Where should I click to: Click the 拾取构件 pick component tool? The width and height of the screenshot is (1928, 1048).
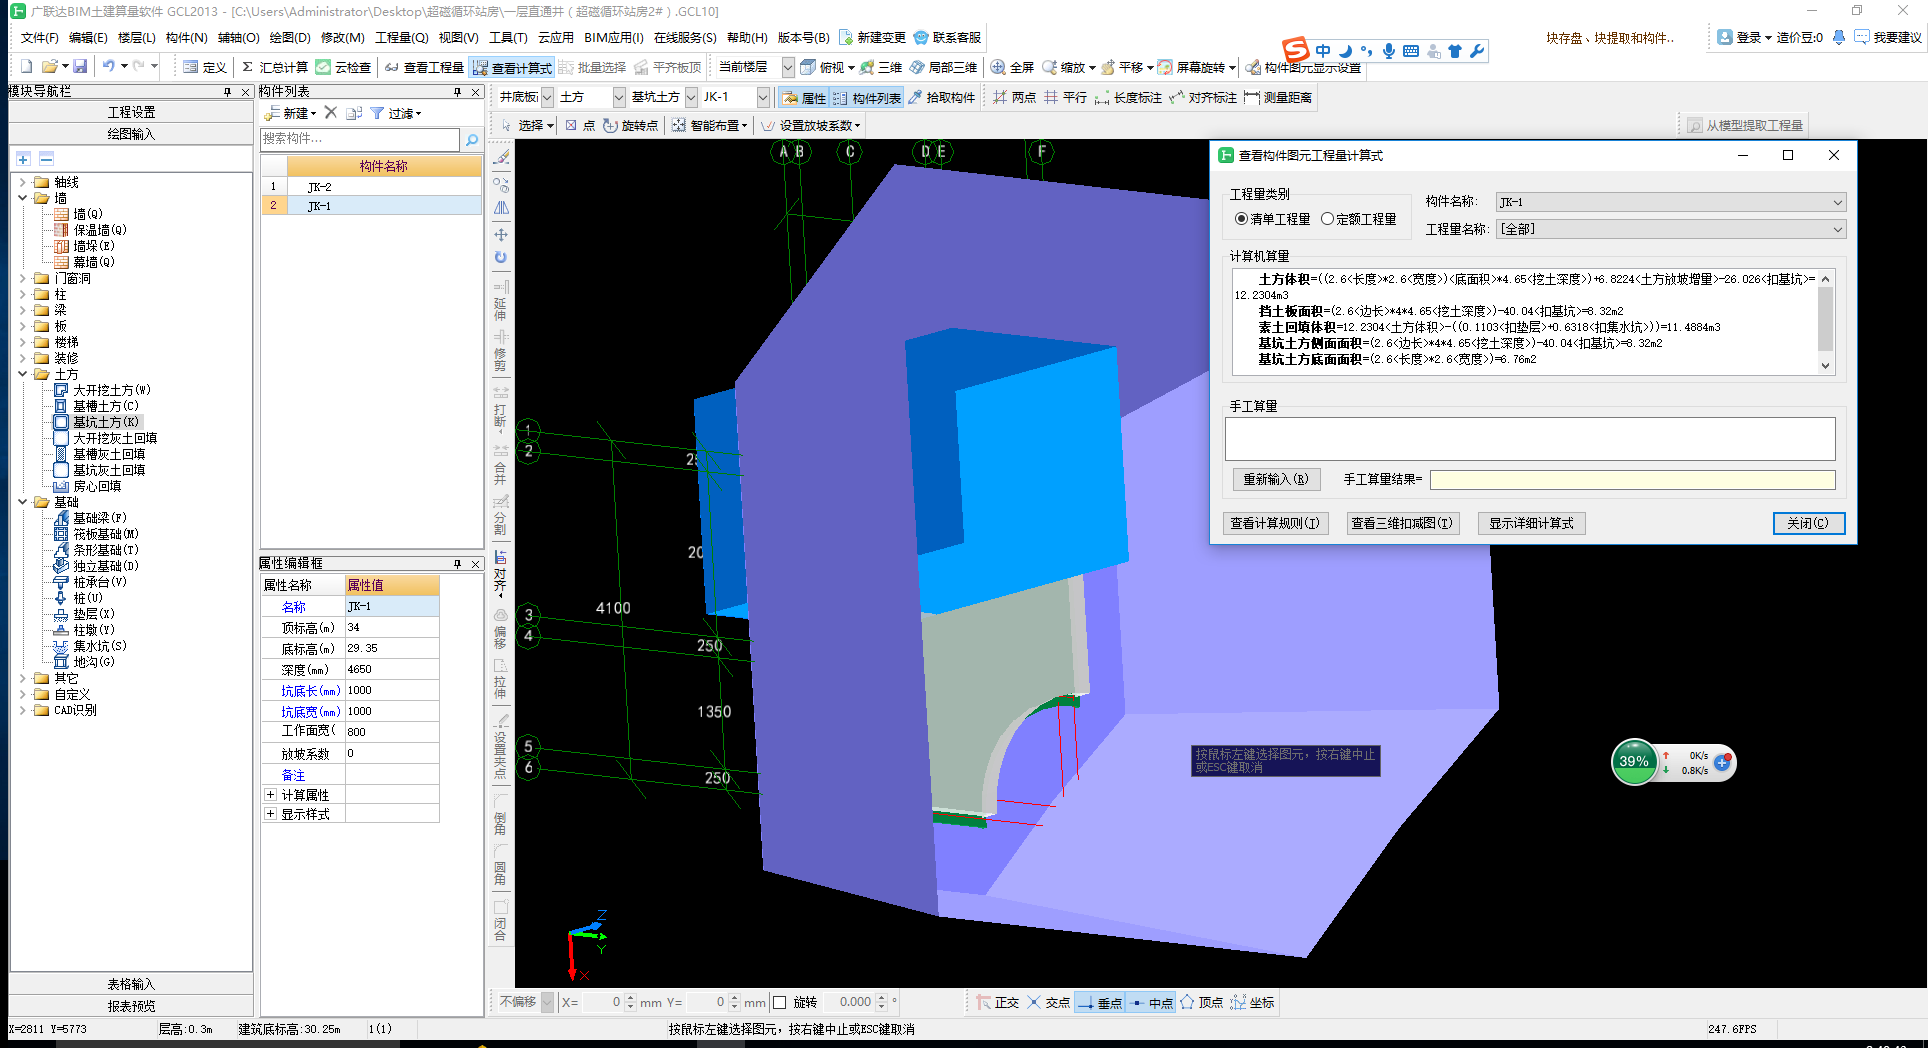click(941, 97)
